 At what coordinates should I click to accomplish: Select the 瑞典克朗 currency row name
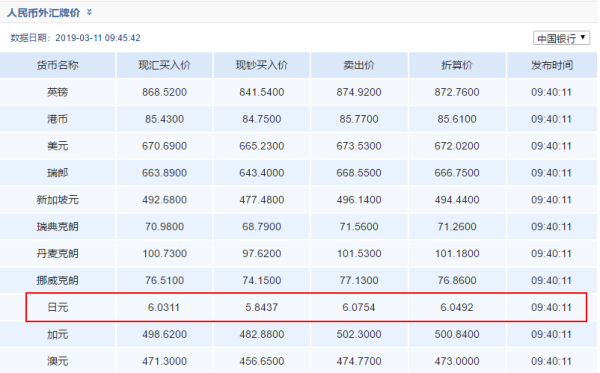click(x=57, y=226)
